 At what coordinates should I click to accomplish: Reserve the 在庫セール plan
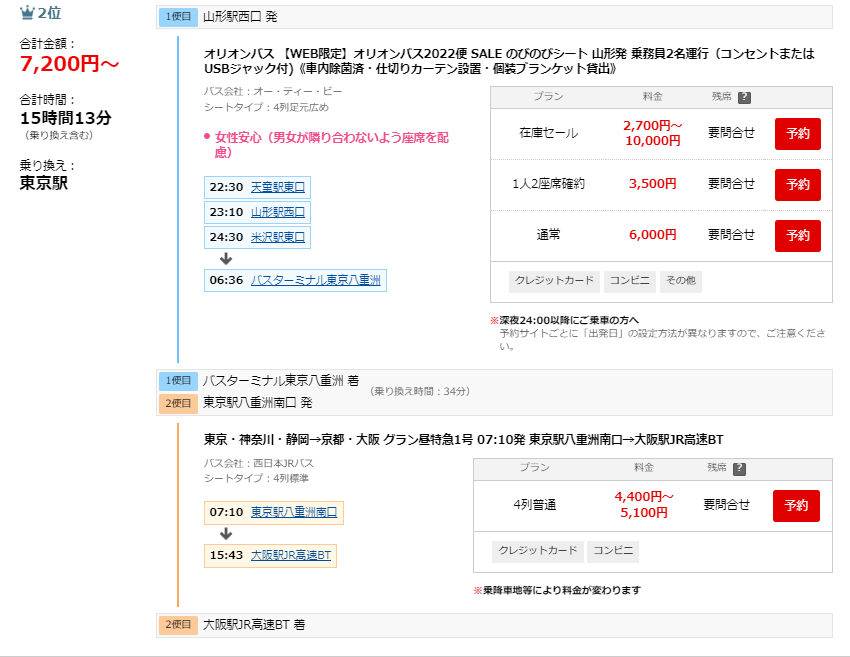(x=797, y=133)
